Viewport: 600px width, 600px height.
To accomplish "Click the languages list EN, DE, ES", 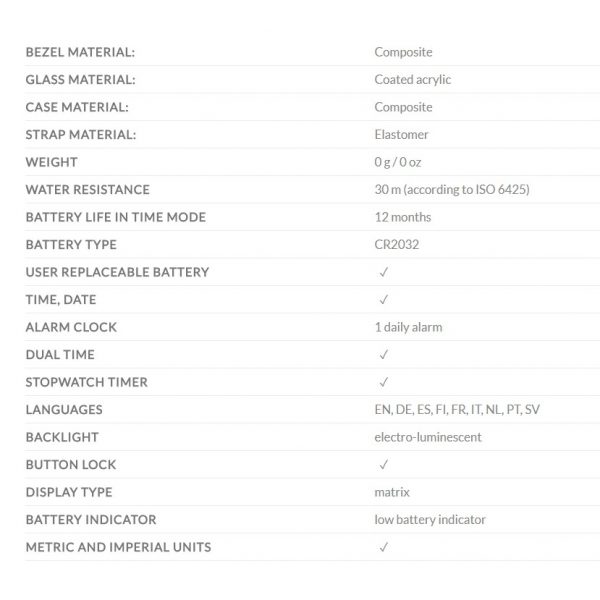I will [x=457, y=410].
